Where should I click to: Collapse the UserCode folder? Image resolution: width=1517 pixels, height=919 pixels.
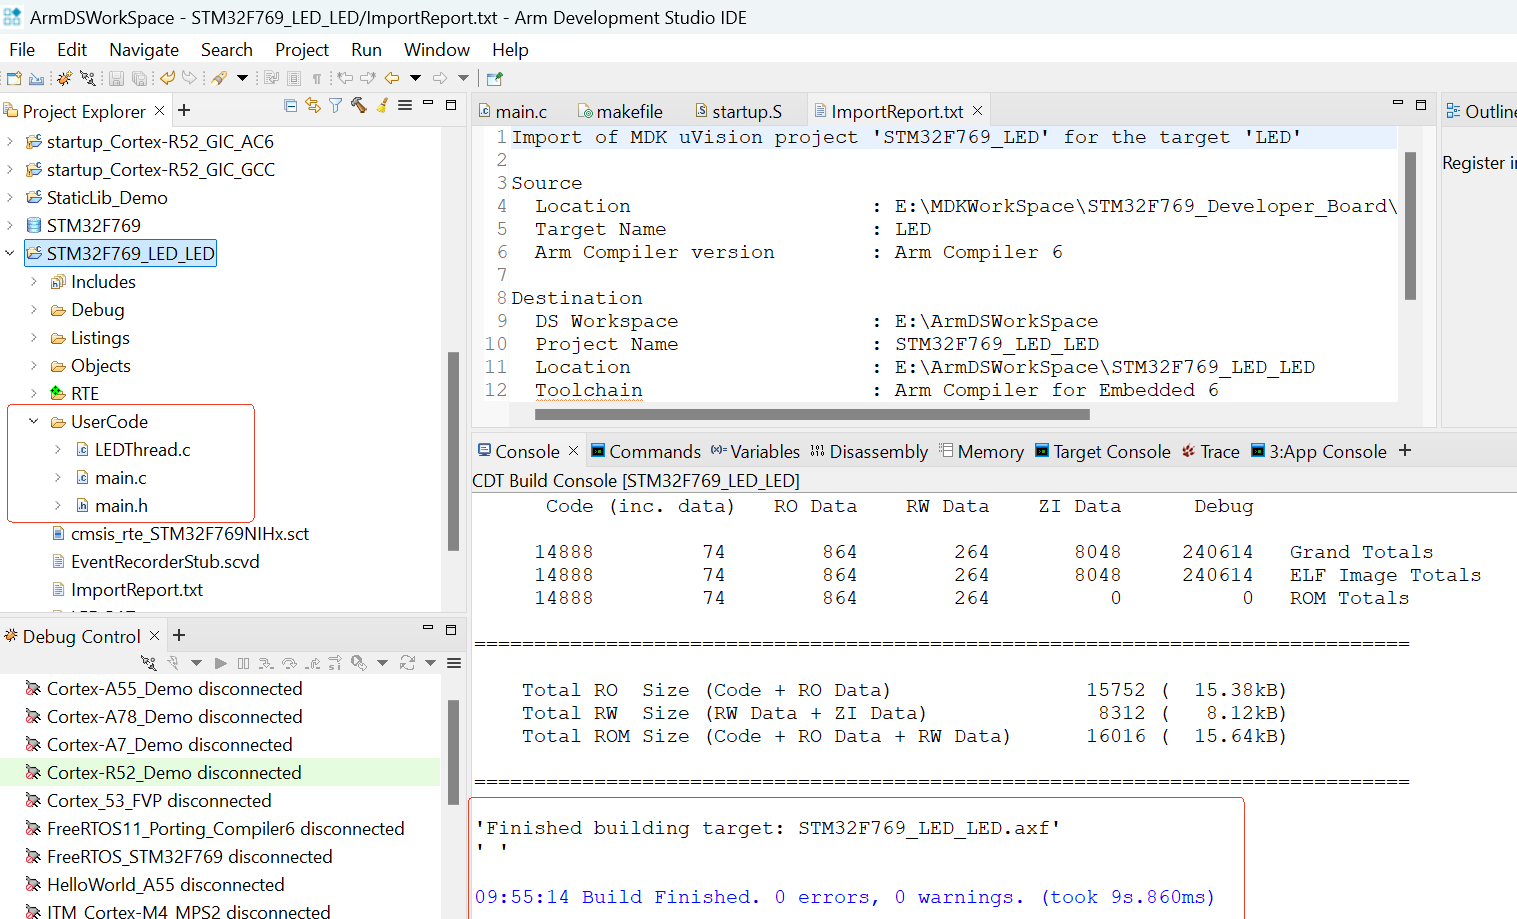click(34, 422)
